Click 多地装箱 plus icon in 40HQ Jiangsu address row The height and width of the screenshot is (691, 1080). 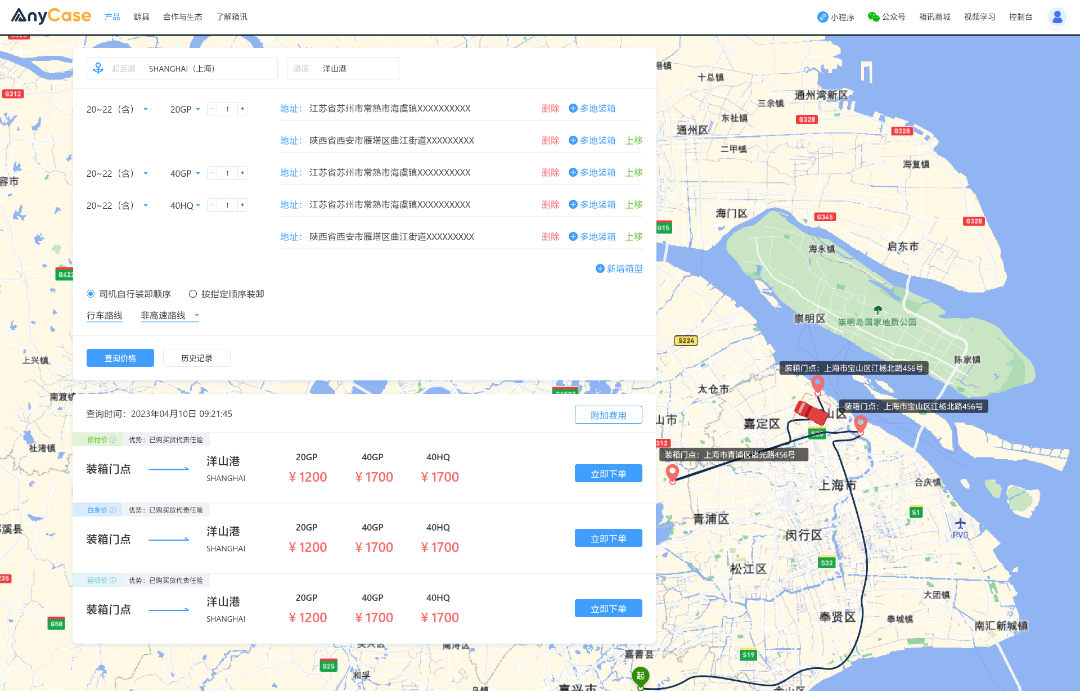pyautogui.click(x=572, y=205)
